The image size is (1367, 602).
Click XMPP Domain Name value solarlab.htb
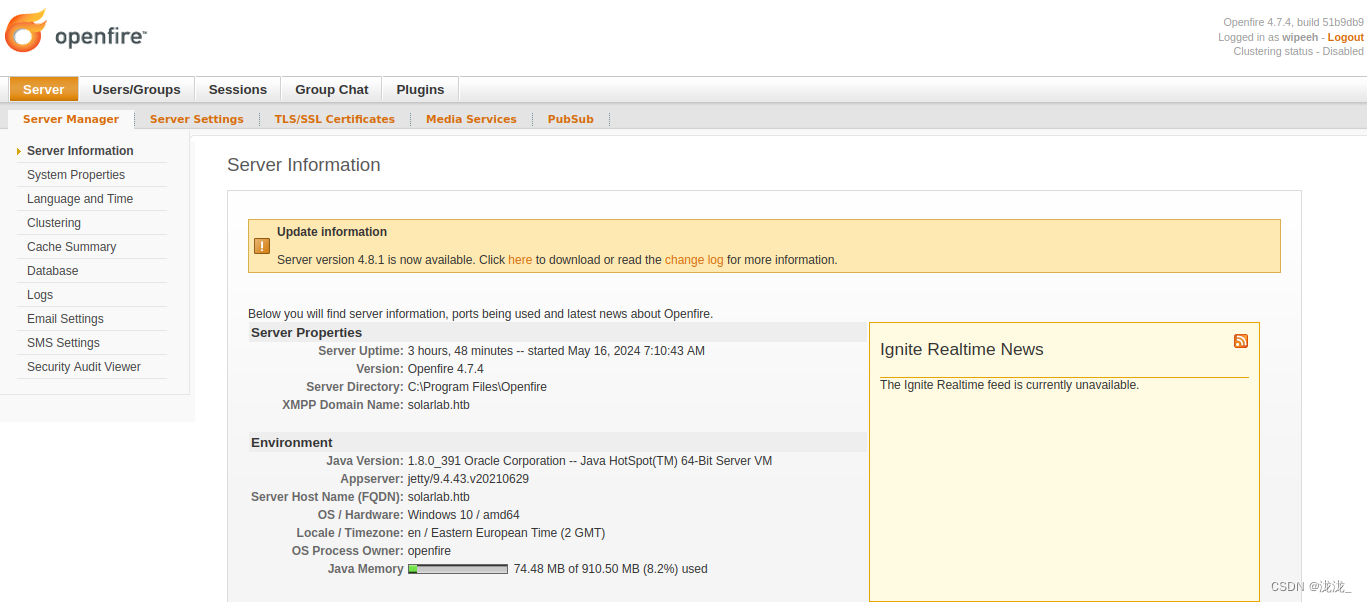coord(439,405)
